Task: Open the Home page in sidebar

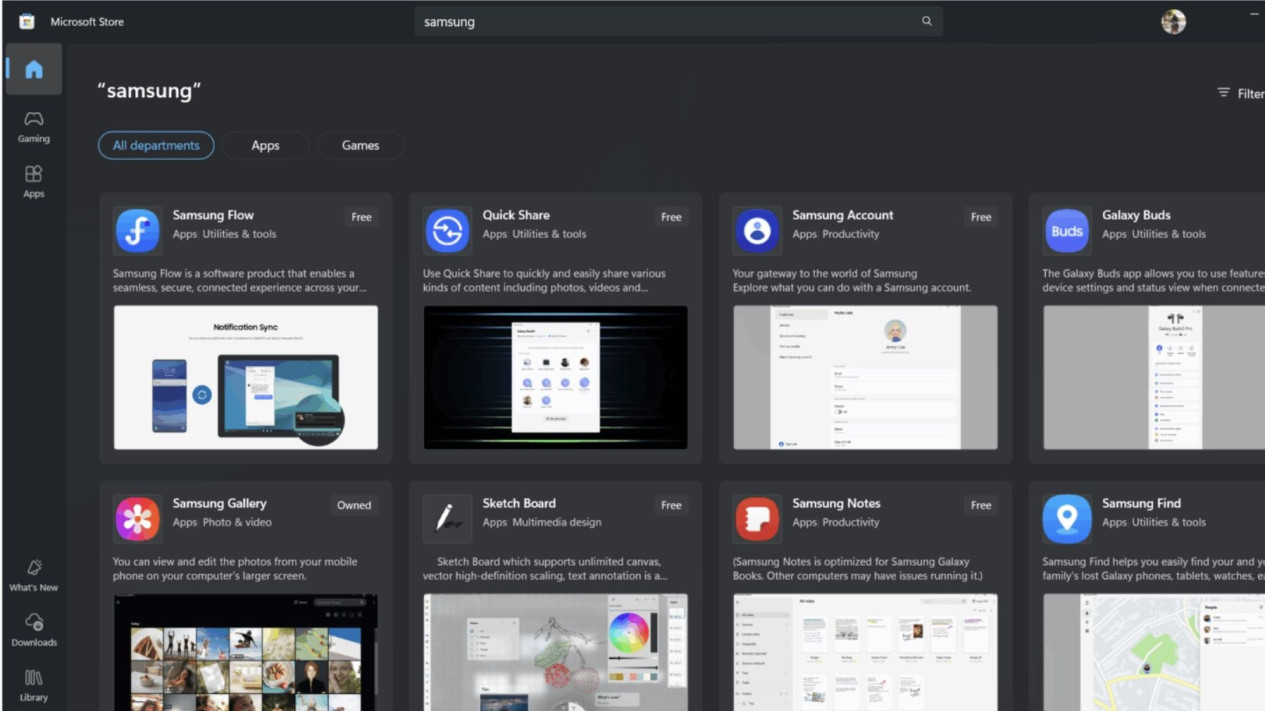Action: click(34, 69)
